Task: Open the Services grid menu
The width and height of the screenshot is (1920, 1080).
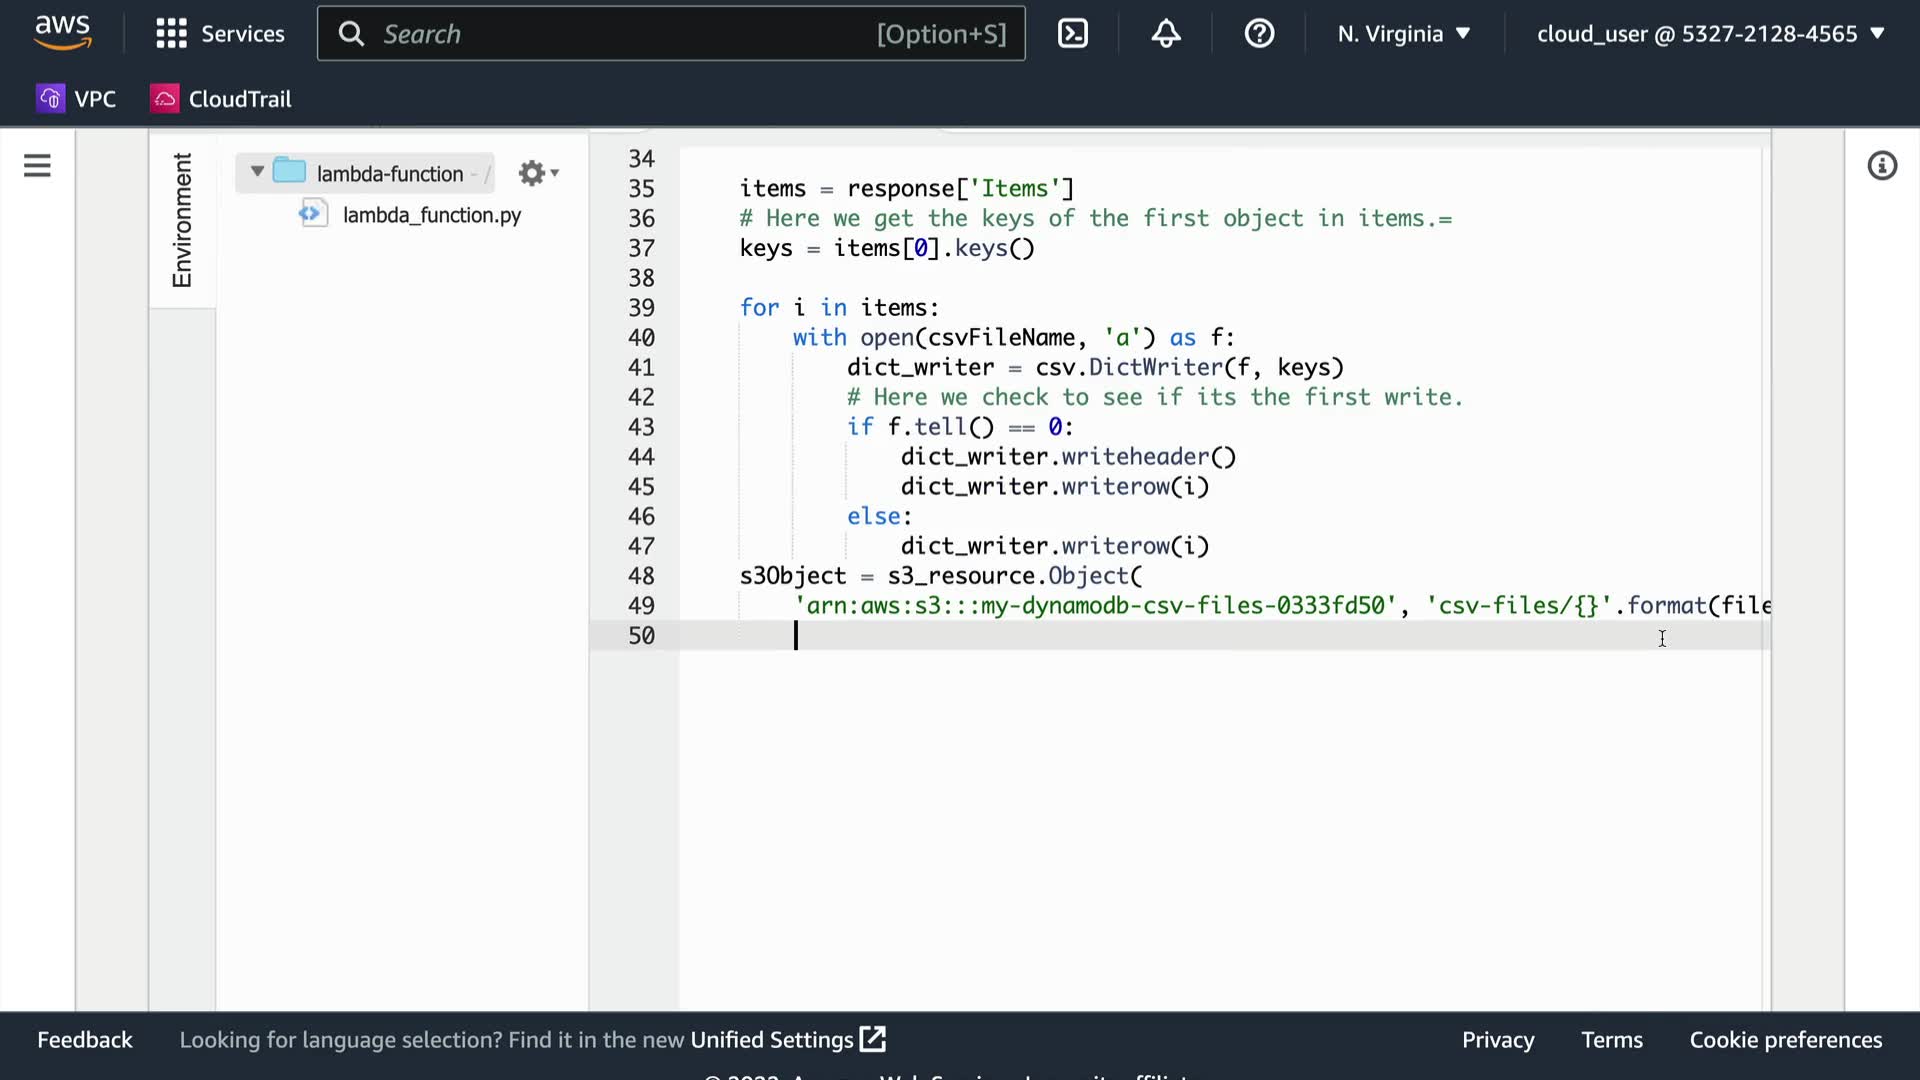Action: (x=220, y=34)
